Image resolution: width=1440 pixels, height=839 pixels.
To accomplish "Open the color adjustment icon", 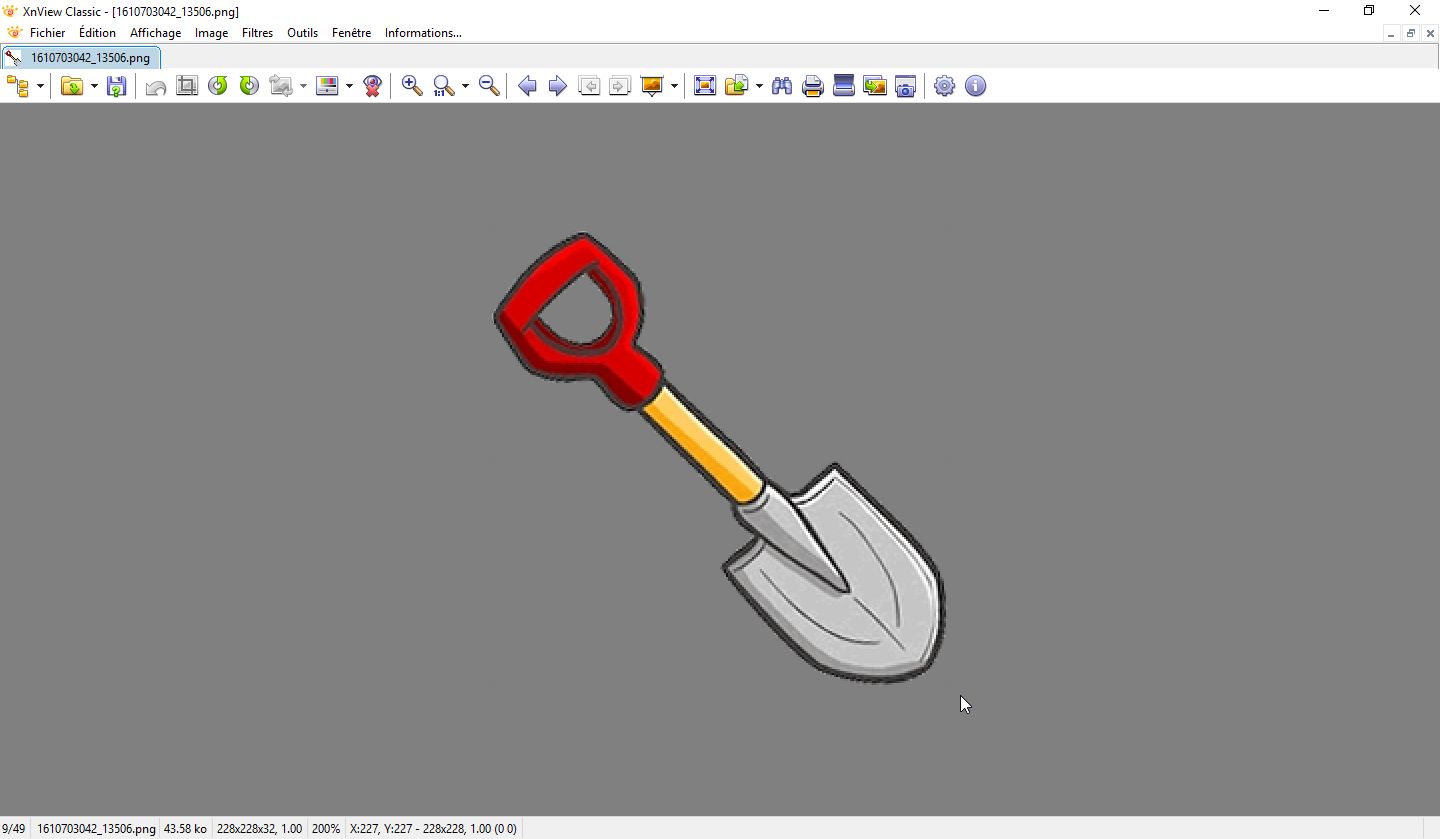I will [x=327, y=86].
